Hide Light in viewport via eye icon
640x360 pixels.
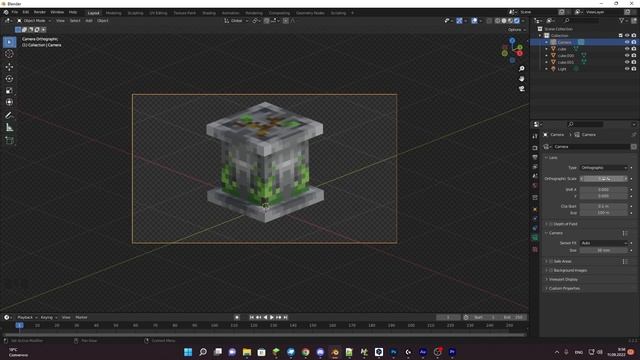pos(627,69)
